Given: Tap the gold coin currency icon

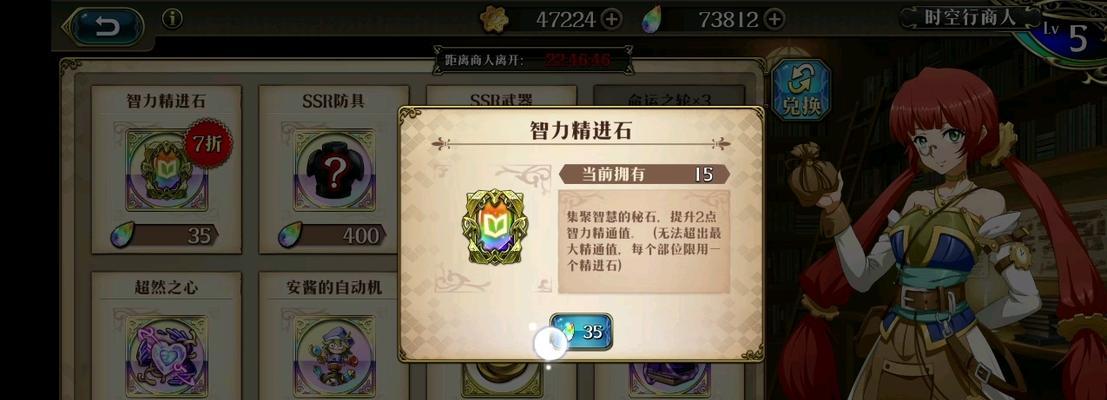Looking at the screenshot, I should (x=494, y=20).
